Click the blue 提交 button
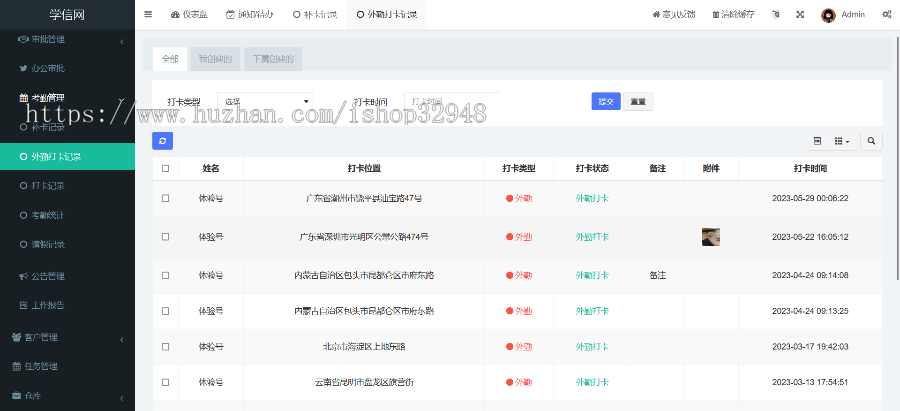 pyautogui.click(x=606, y=101)
